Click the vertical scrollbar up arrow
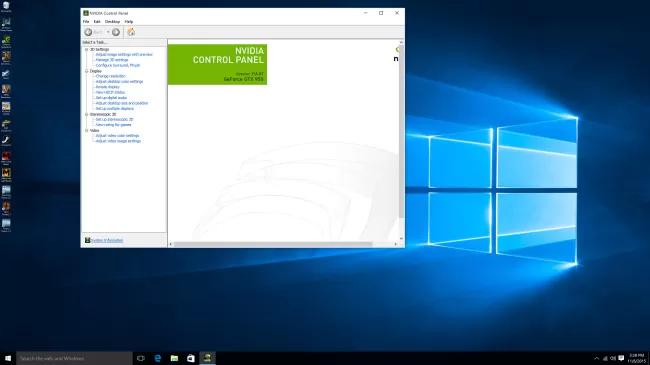The height and width of the screenshot is (365, 650). 401,42
